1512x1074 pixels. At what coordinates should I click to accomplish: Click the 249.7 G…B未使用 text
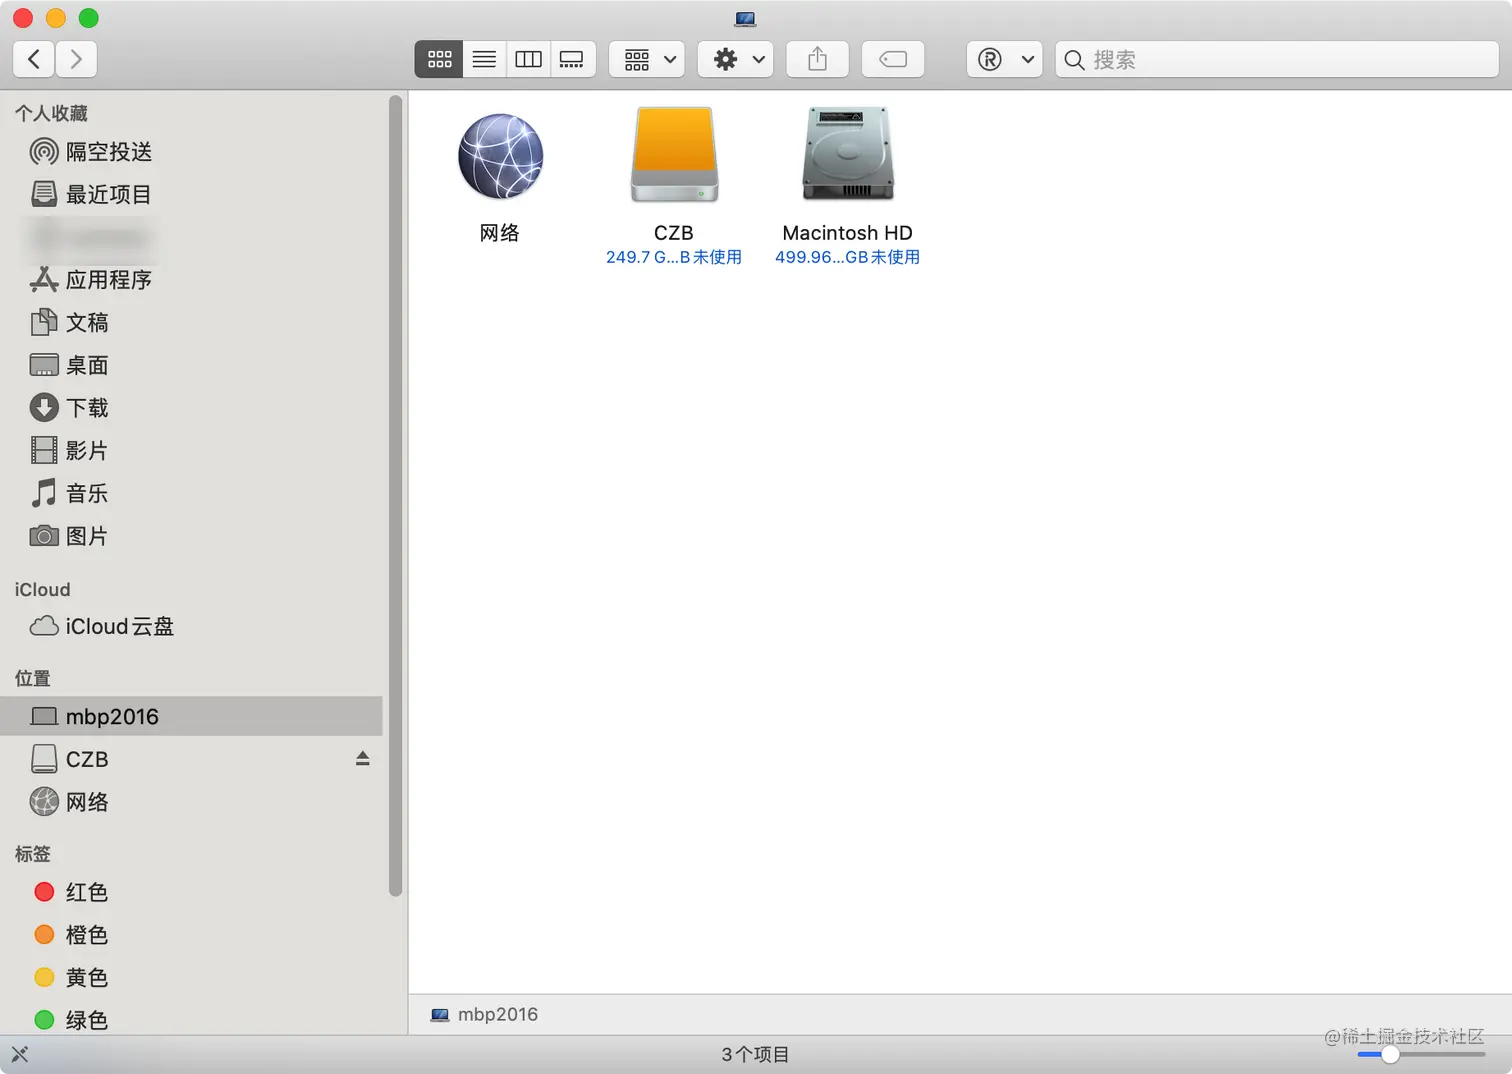[674, 257]
